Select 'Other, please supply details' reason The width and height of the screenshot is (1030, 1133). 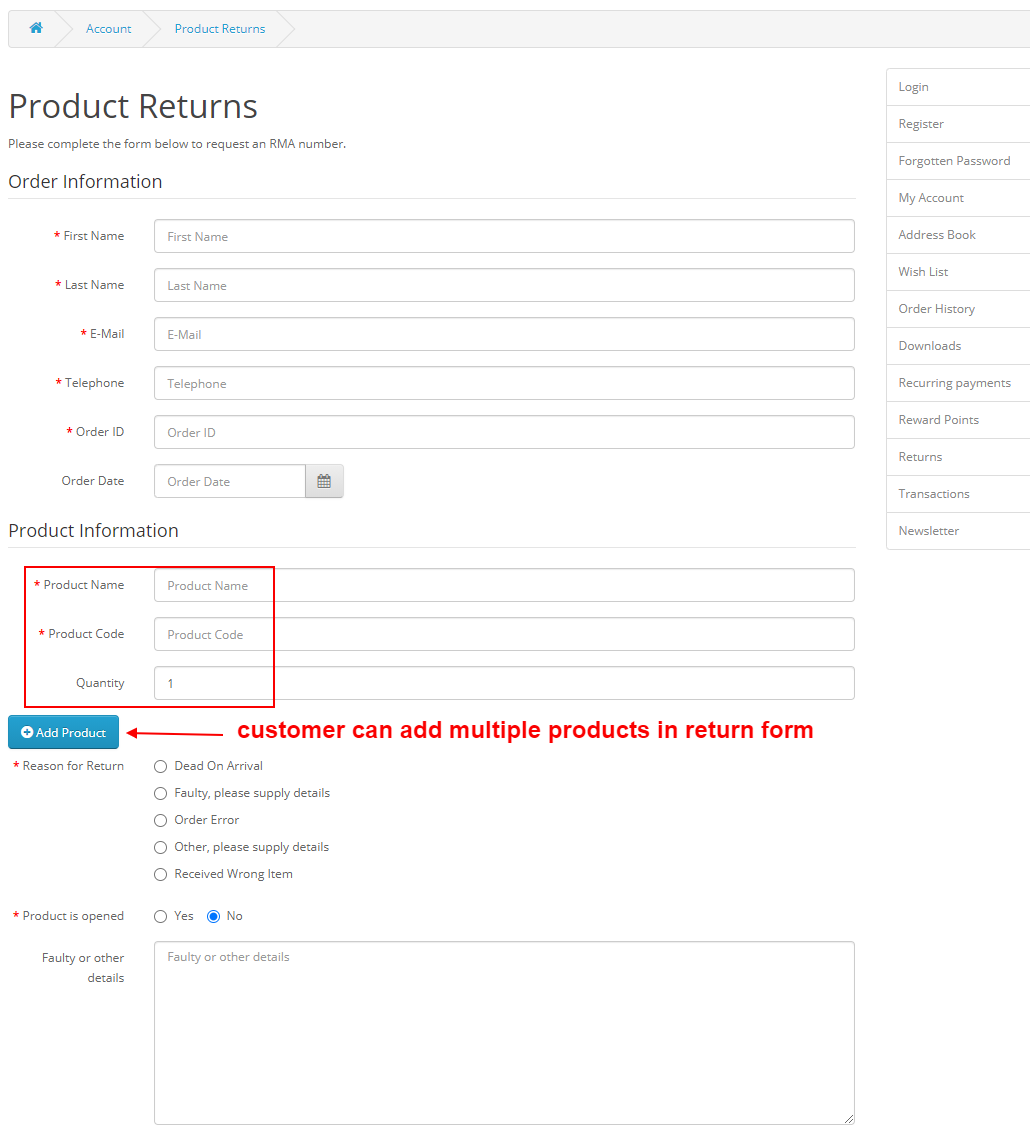tap(160, 847)
